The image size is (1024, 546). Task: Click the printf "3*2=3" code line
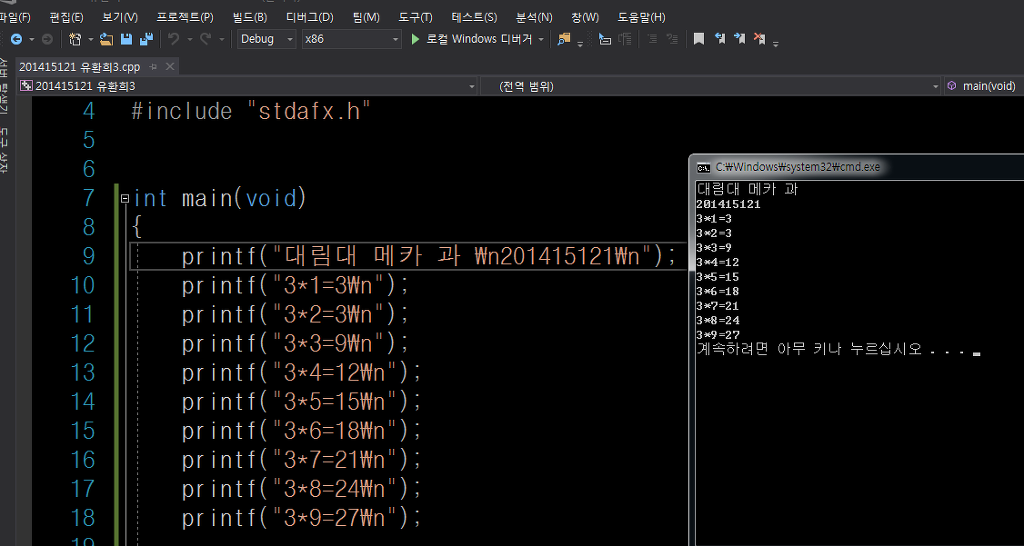click(x=295, y=314)
